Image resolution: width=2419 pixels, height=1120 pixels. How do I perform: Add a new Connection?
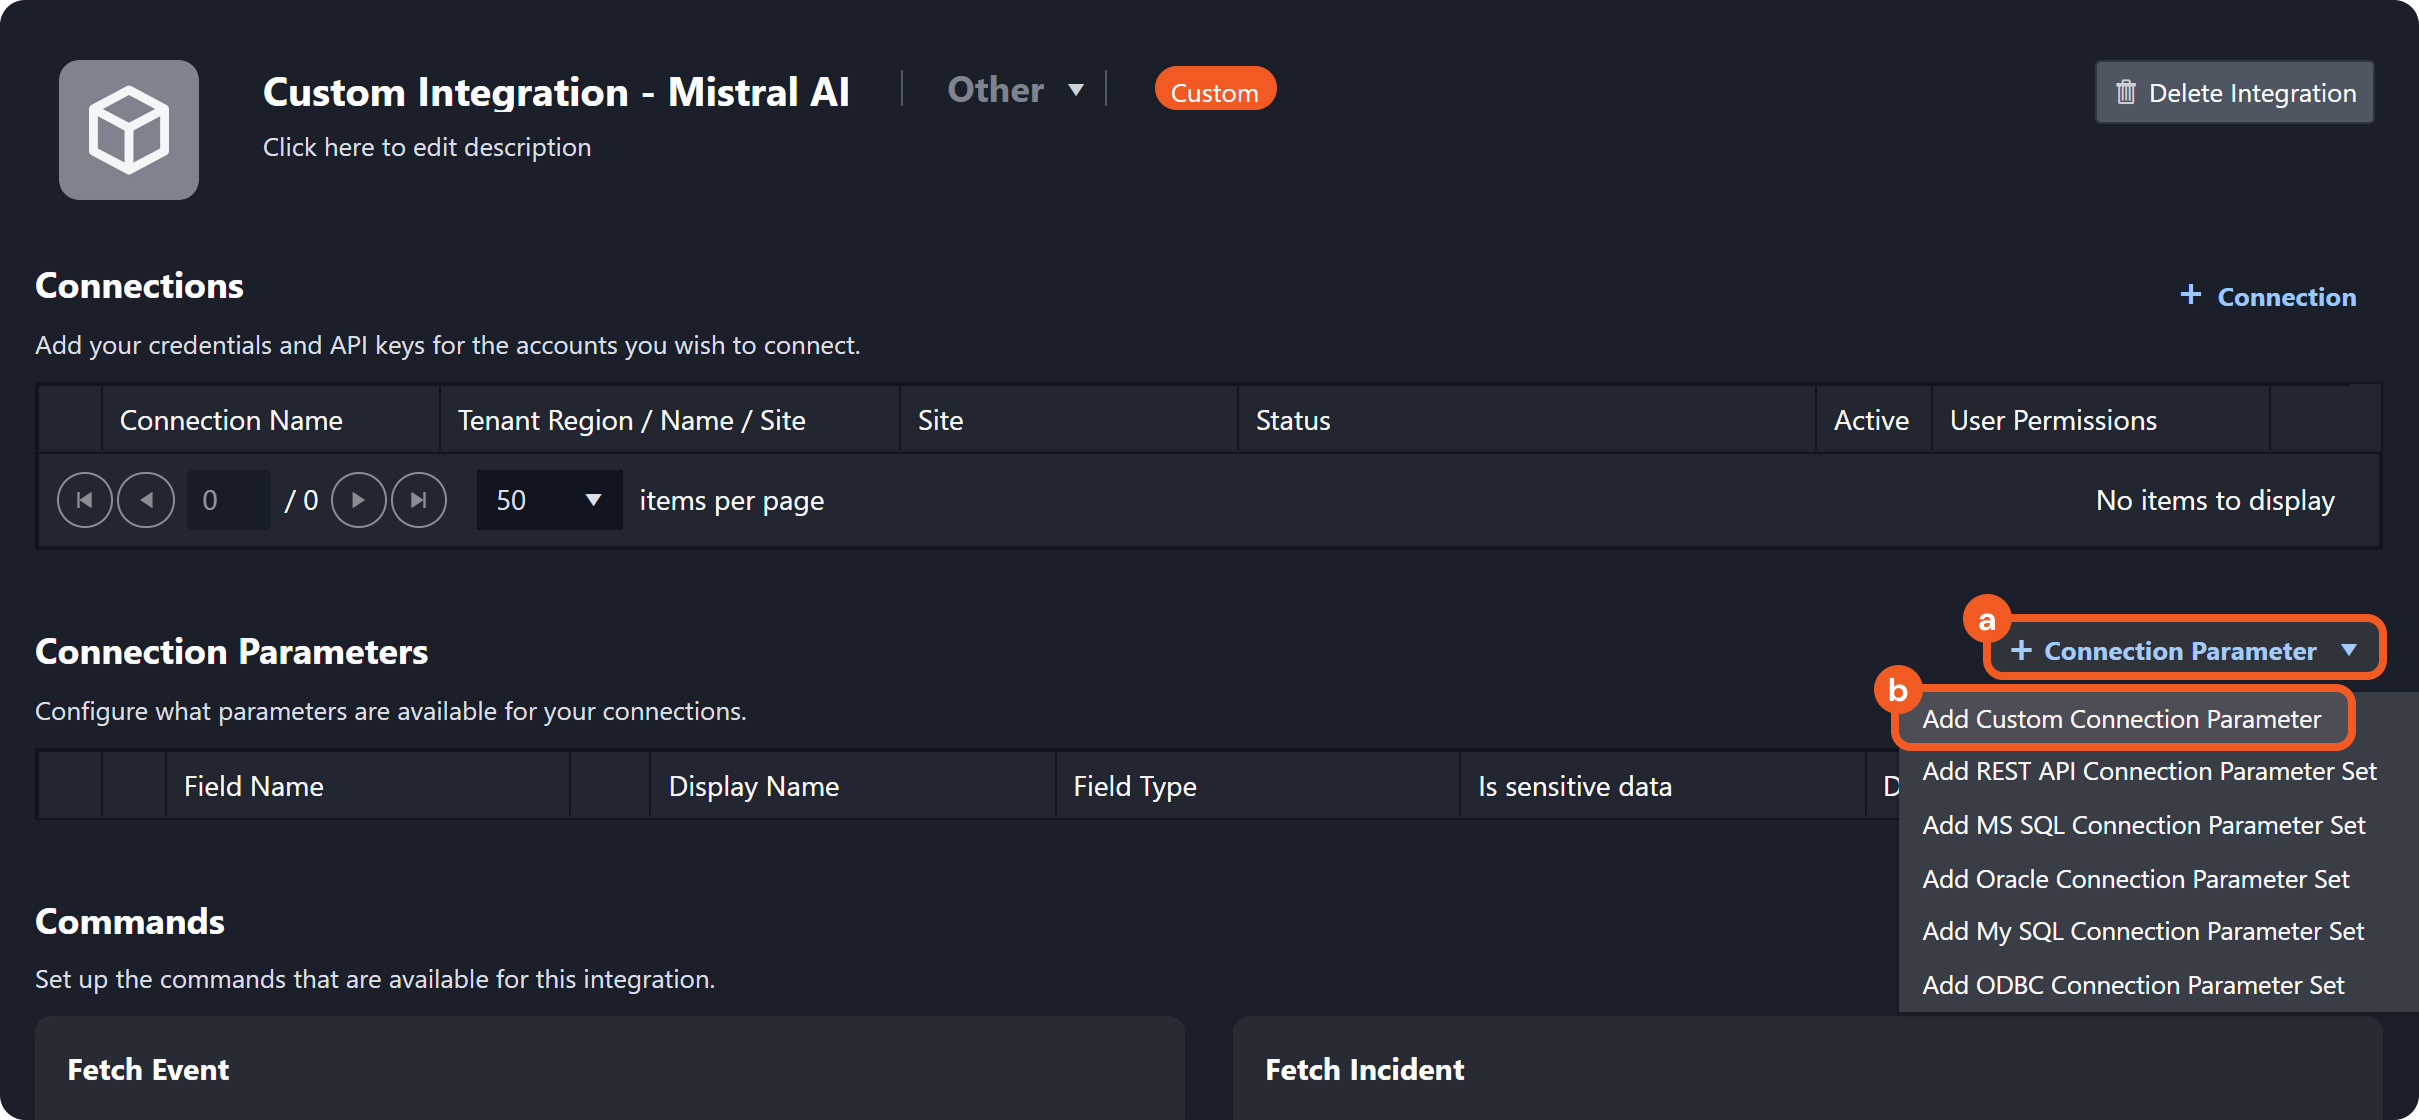coord(2268,297)
